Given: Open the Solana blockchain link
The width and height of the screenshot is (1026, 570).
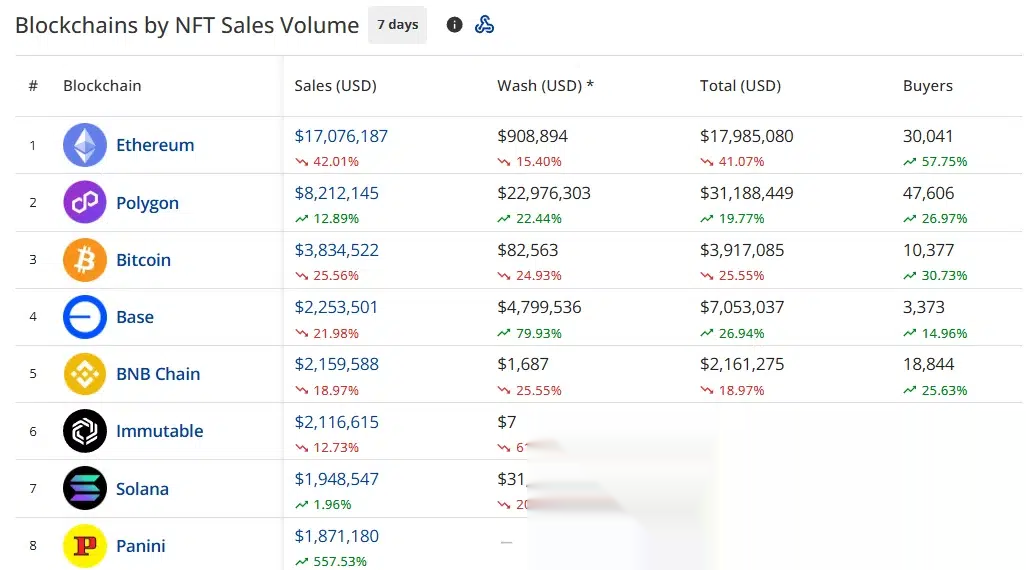Looking at the screenshot, I should tap(142, 489).
